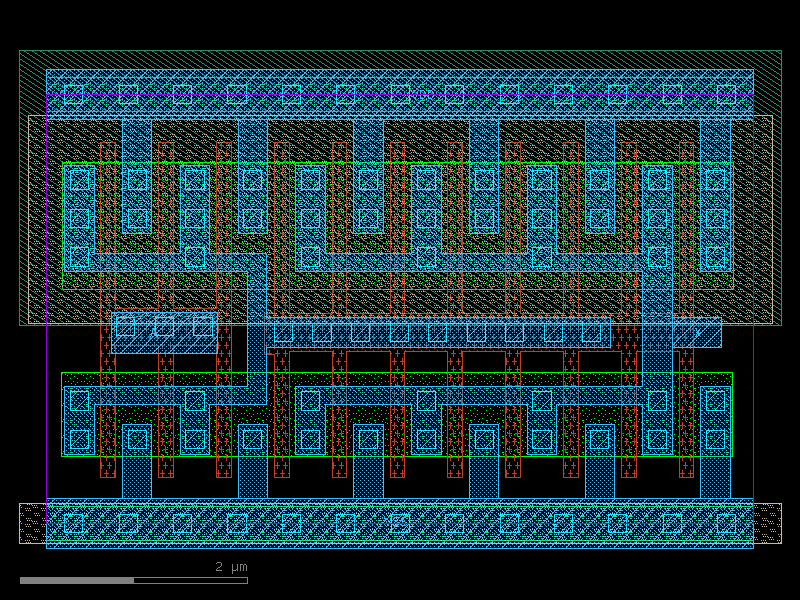Image resolution: width=800 pixels, height=600 pixels.
Task: Click the tan tap region right of bottom rail
Action: [x=767, y=523]
